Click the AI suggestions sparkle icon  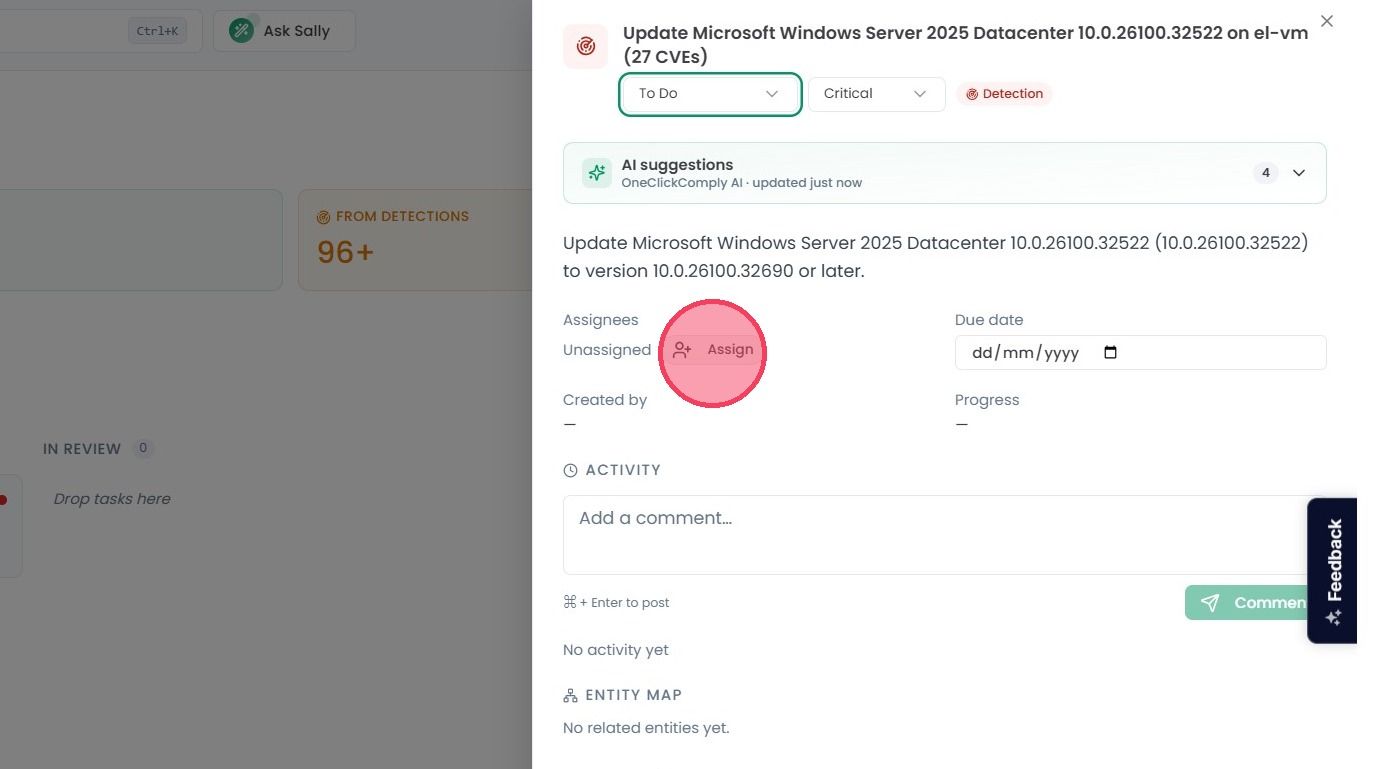(597, 173)
